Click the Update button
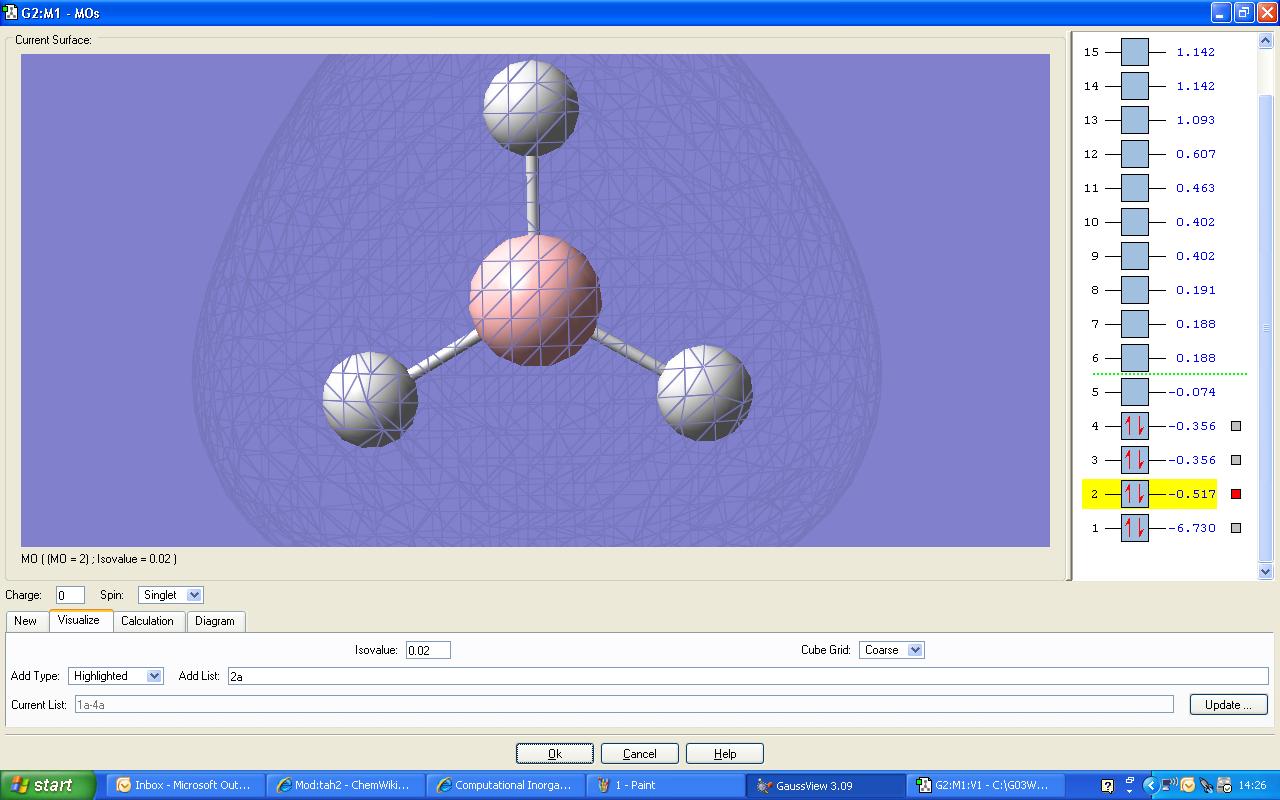 click(1228, 705)
